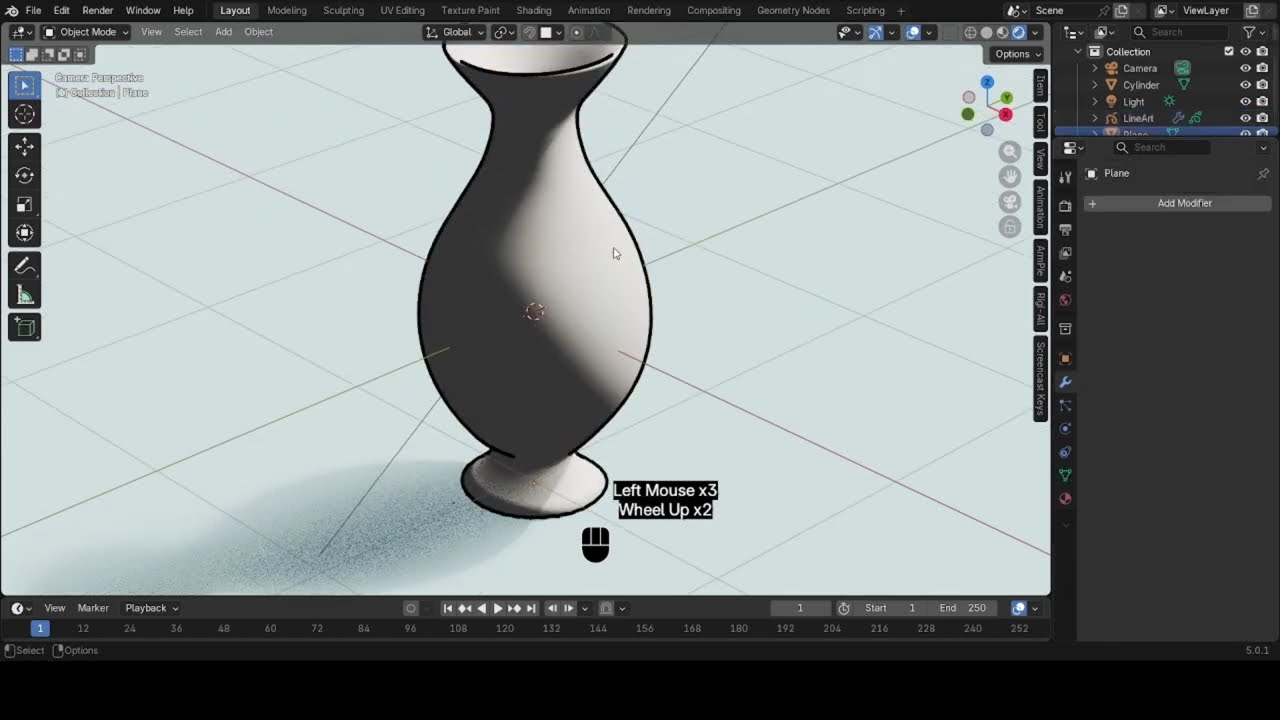1280x720 pixels.
Task: Hide the Cylinder object in viewport
Action: click(x=1246, y=85)
